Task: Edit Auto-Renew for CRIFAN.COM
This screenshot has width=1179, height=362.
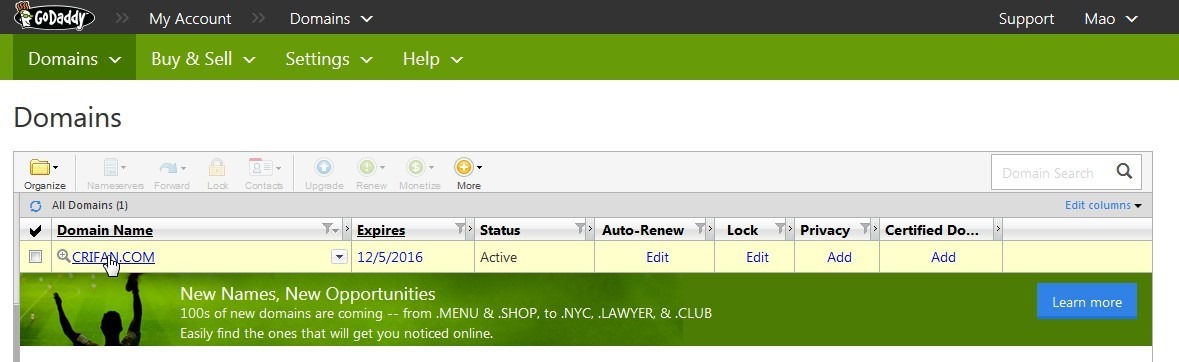Action: (x=657, y=257)
